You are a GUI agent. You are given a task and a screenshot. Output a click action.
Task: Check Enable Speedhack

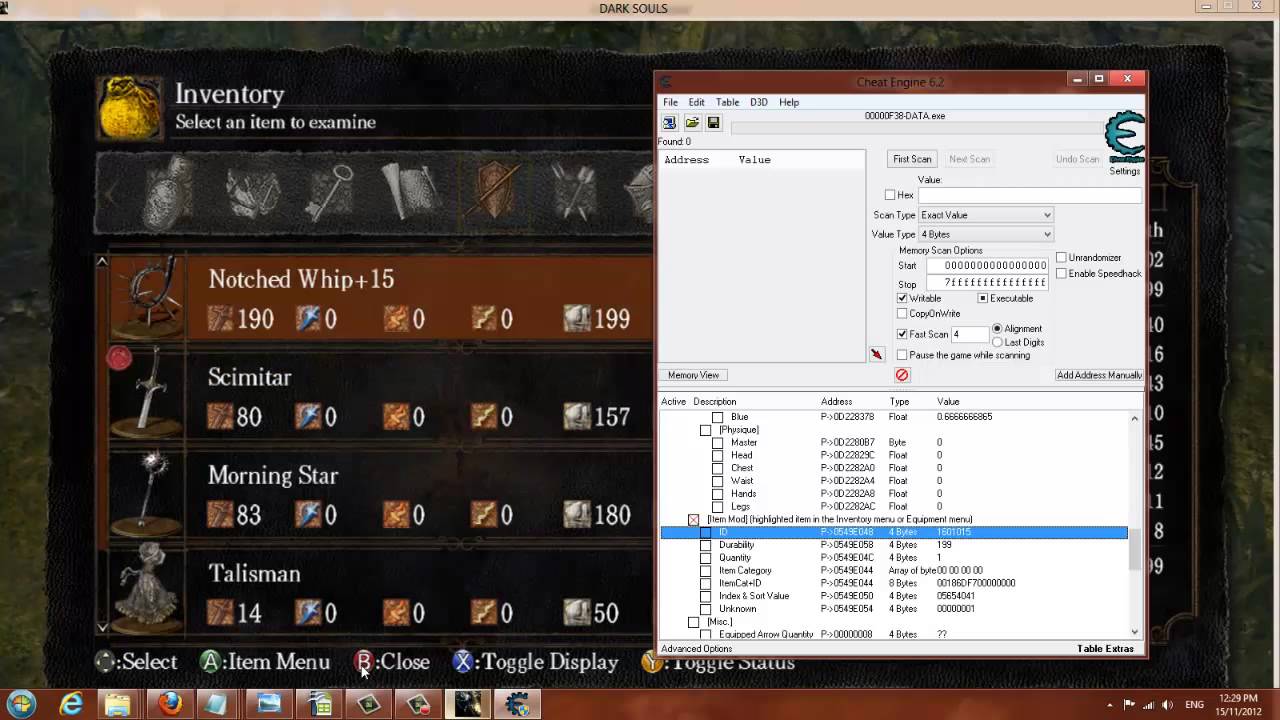point(1061,273)
